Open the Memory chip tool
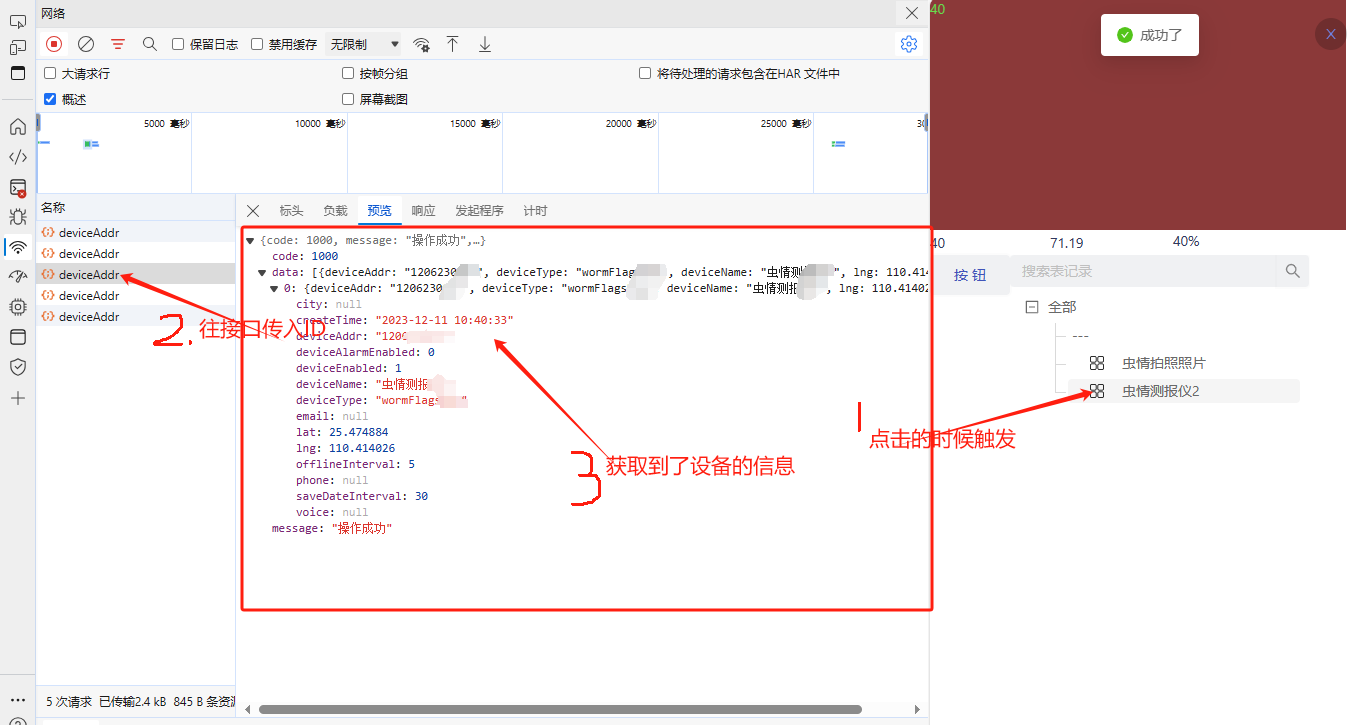This screenshot has height=725, width=1355. pyautogui.click(x=17, y=307)
